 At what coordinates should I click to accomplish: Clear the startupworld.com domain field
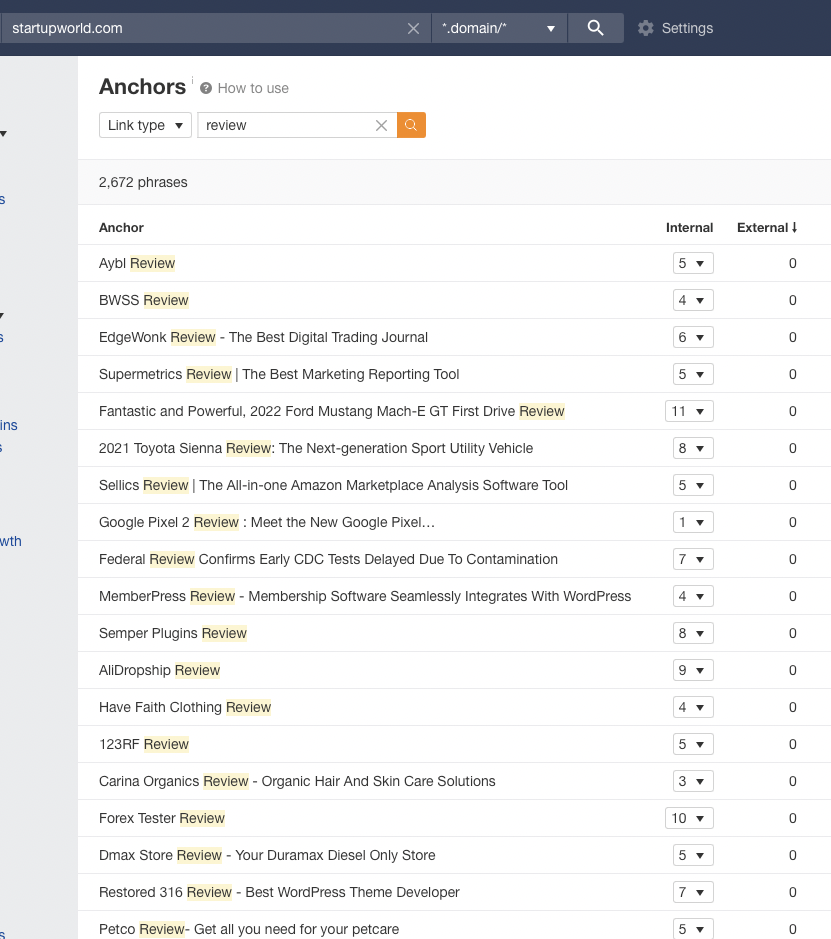[x=413, y=28]
